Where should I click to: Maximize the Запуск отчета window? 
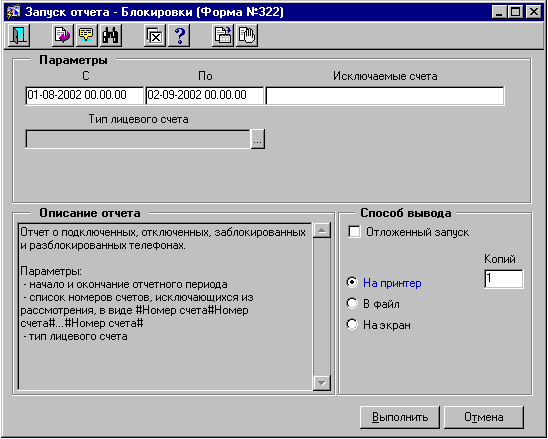(x=515, y=12)
